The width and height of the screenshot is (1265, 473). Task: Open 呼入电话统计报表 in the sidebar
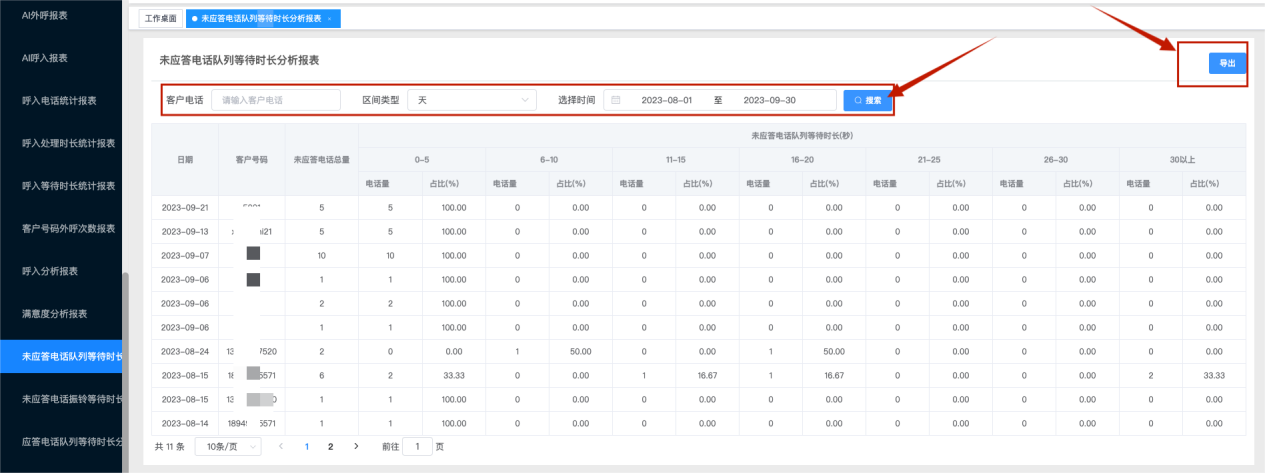59,100
